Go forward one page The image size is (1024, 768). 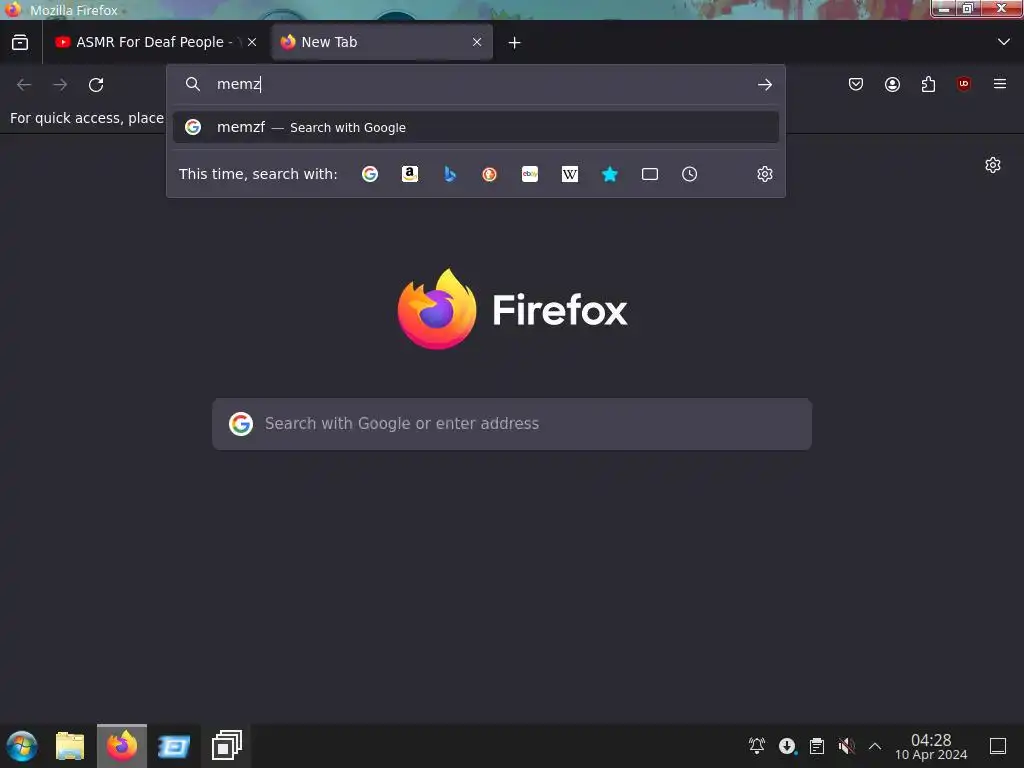pyautogui.click(x=60, y=85)
